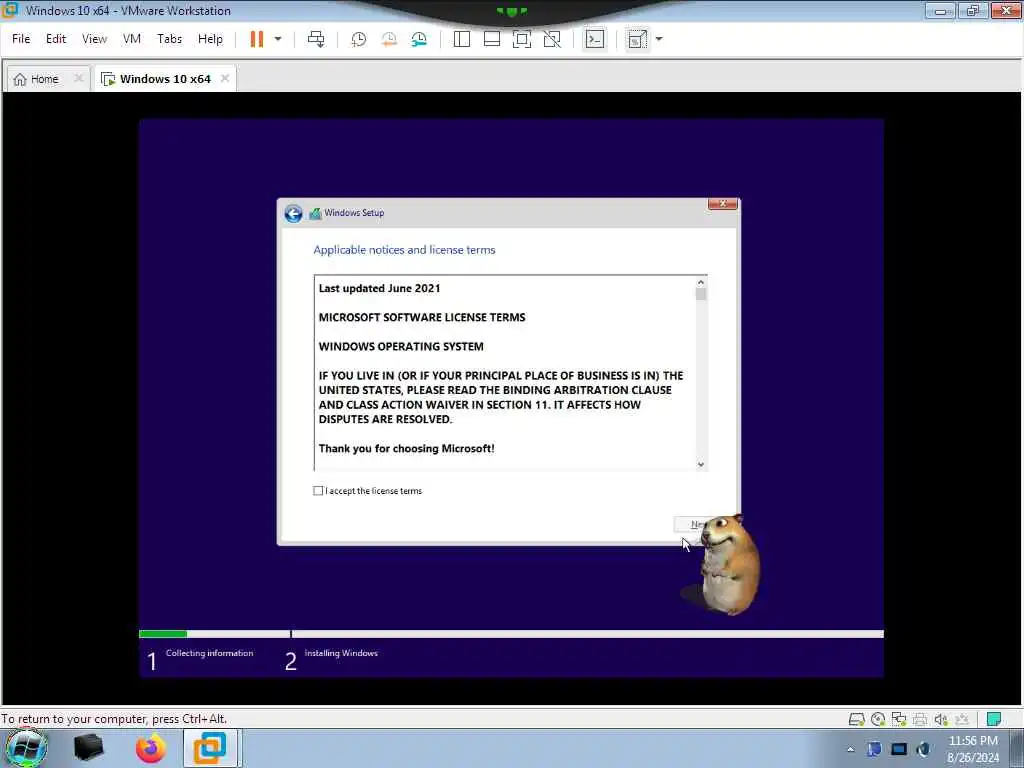Close the Home tab
The width and height of the screenshot is (1024, 768).
tap(78, 78)
